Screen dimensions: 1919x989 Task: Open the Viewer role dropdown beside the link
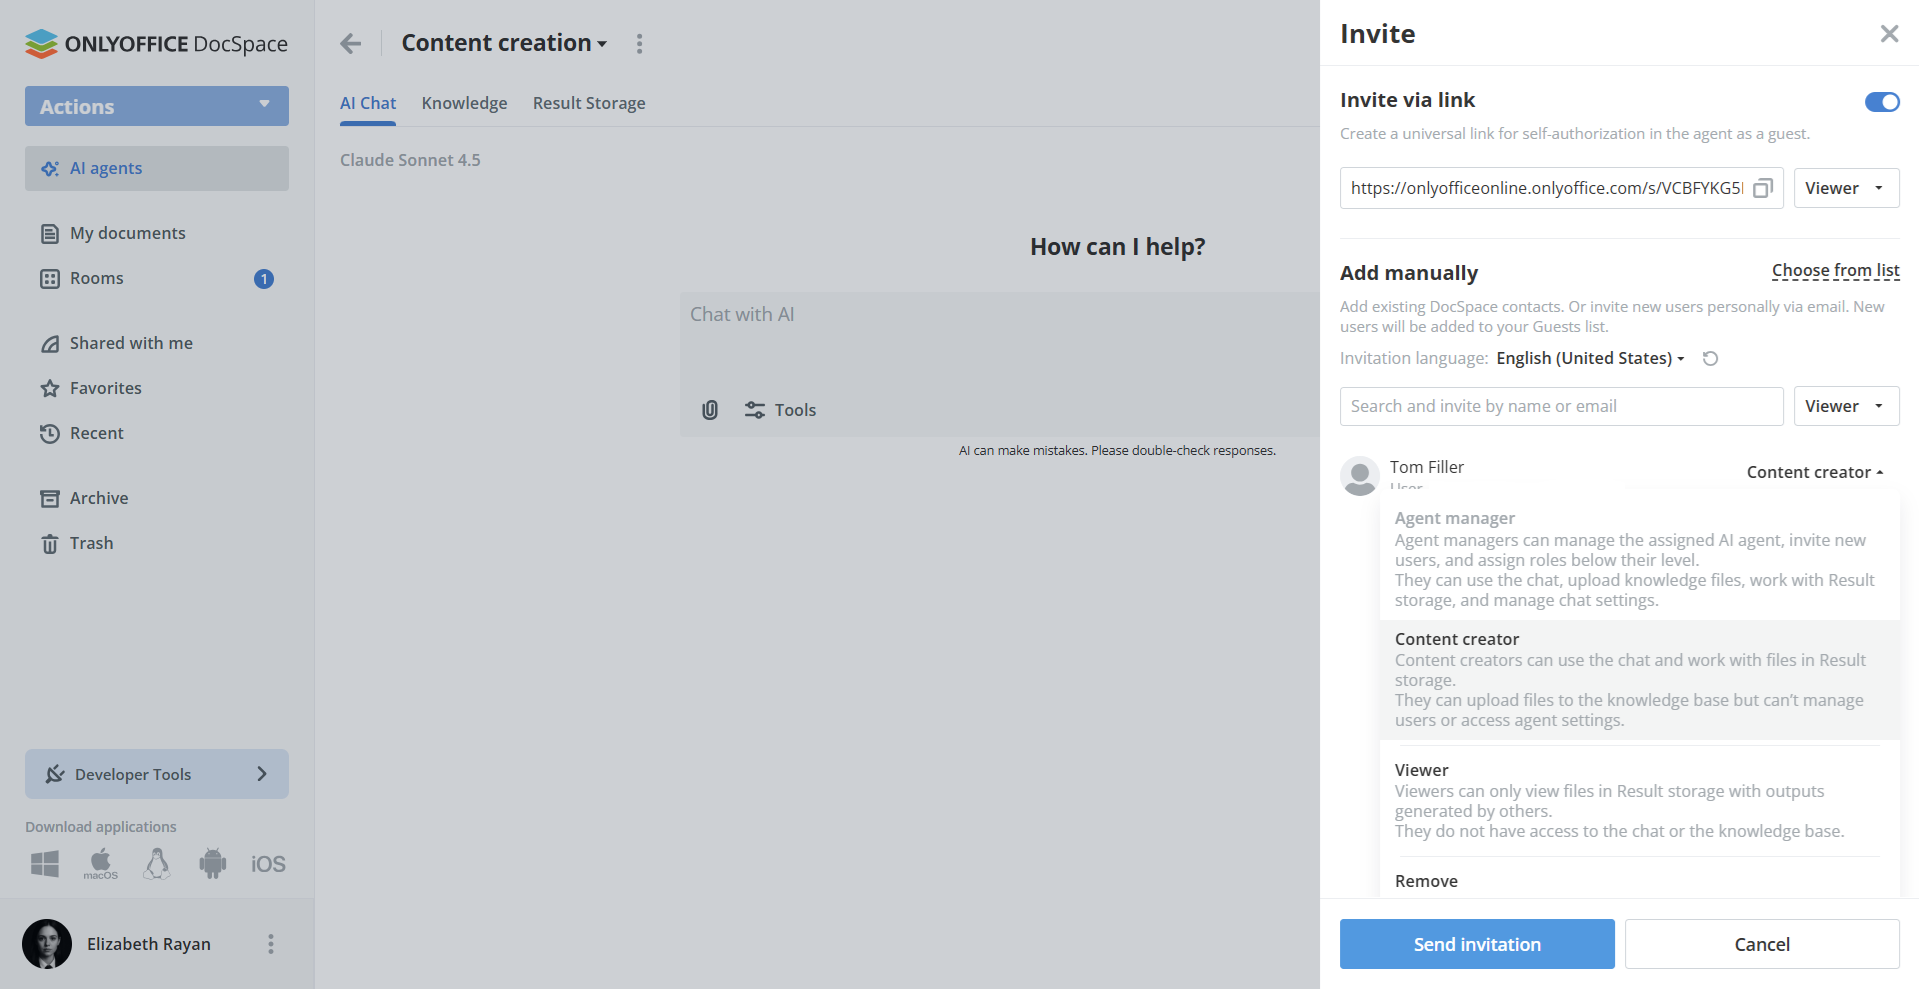pos(1845,188)
